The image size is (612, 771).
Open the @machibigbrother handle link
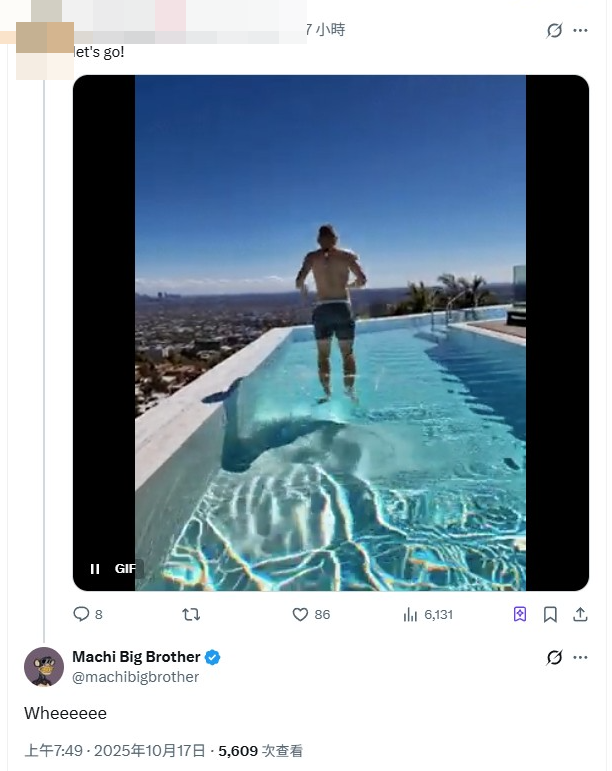[135, 677]
